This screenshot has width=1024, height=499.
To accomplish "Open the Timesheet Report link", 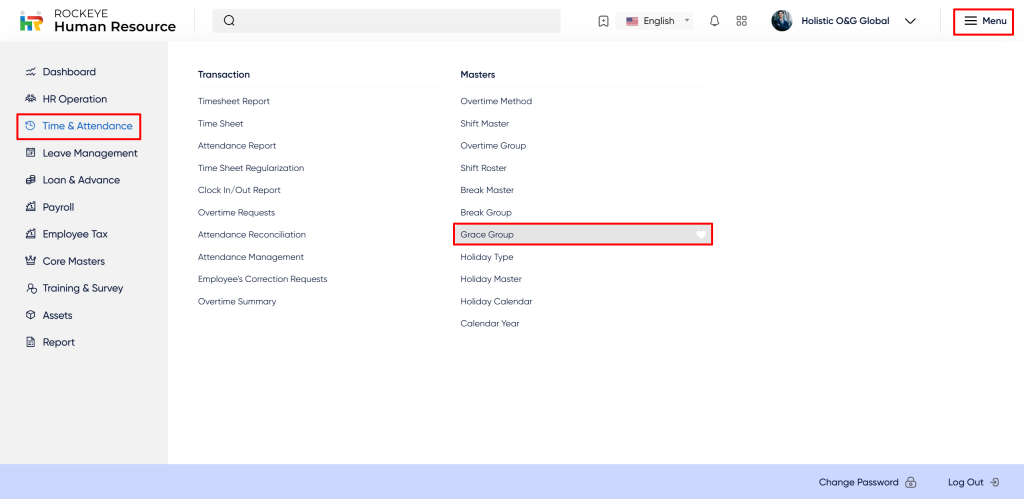I will pyautogui.click(x=234, y=101).
